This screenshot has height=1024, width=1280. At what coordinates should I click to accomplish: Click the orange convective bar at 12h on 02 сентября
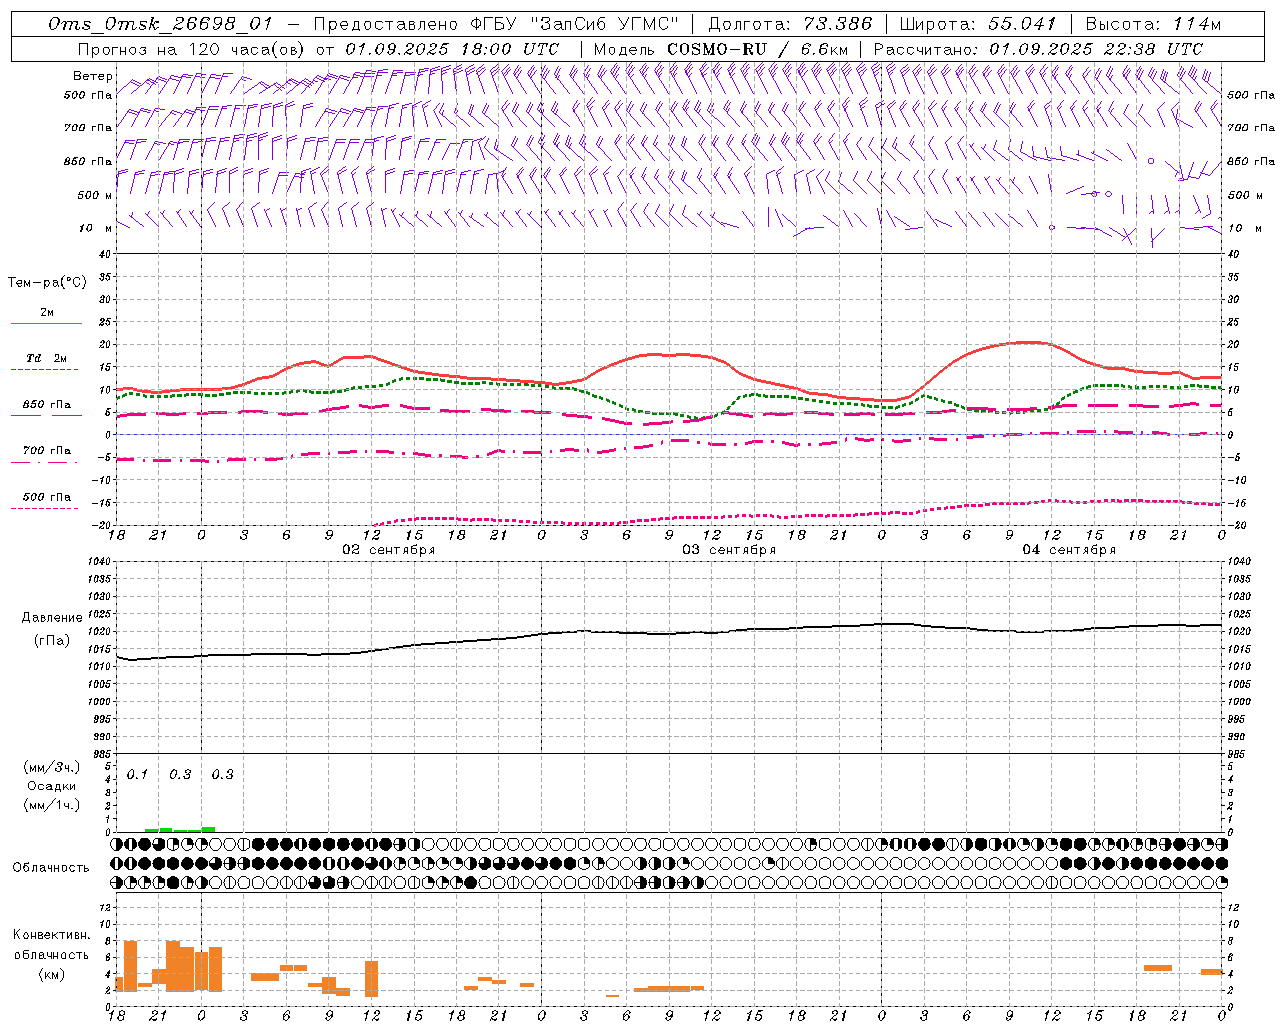(372, 979)
